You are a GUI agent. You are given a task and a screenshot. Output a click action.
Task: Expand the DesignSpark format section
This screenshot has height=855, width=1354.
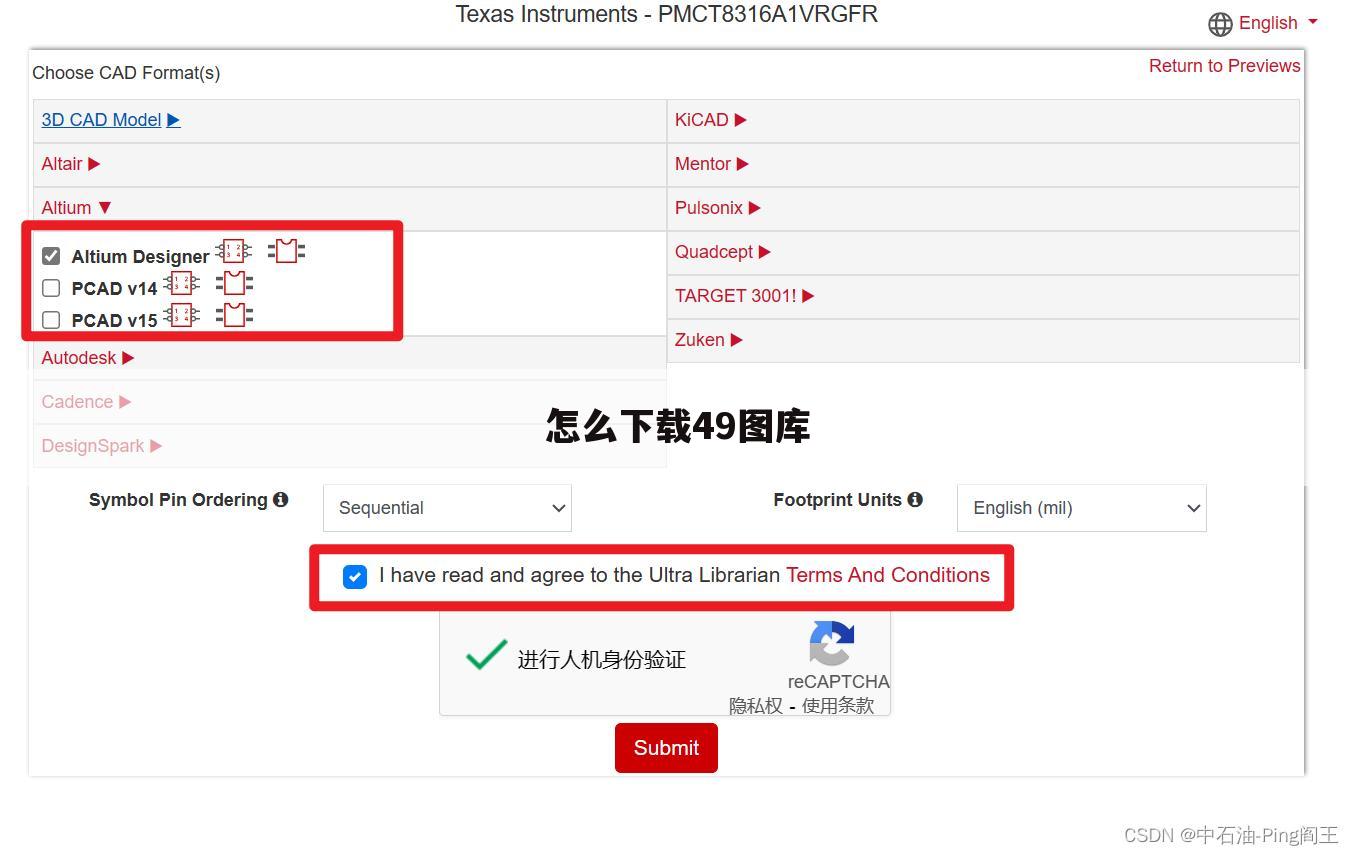[102, 446]
